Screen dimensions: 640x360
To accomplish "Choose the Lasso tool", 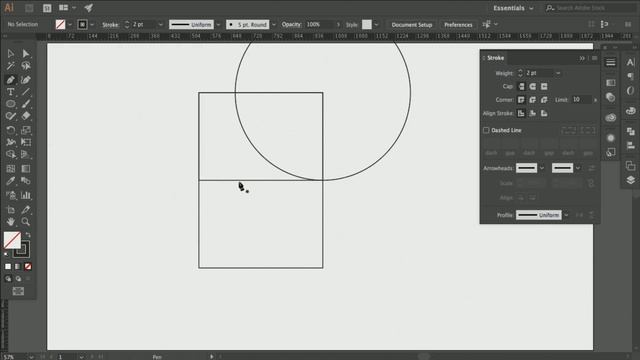I will pyautogui.click(x=26, y=66).
